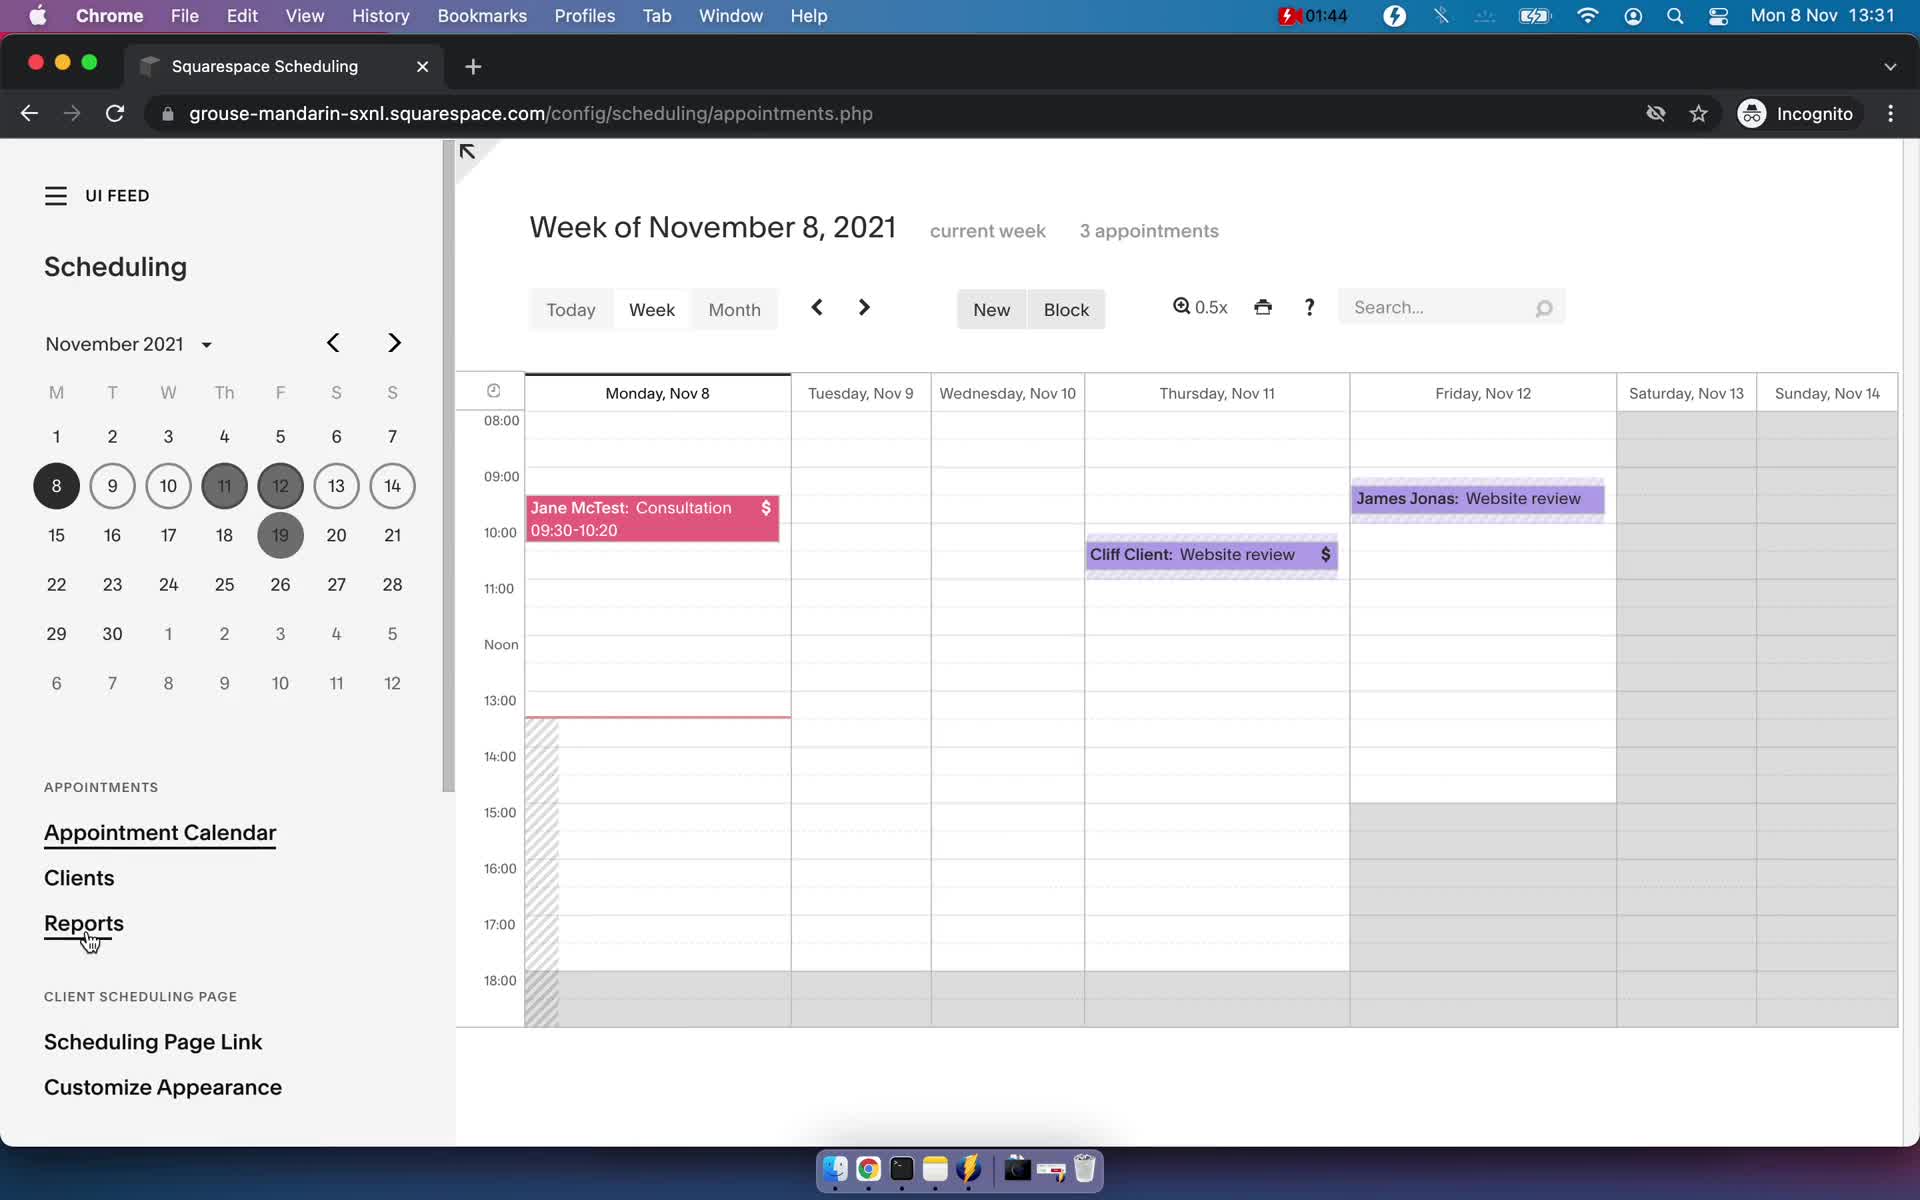Open the Clients section
Screen dimensions: 1920x1200
[x=79, y=876]
